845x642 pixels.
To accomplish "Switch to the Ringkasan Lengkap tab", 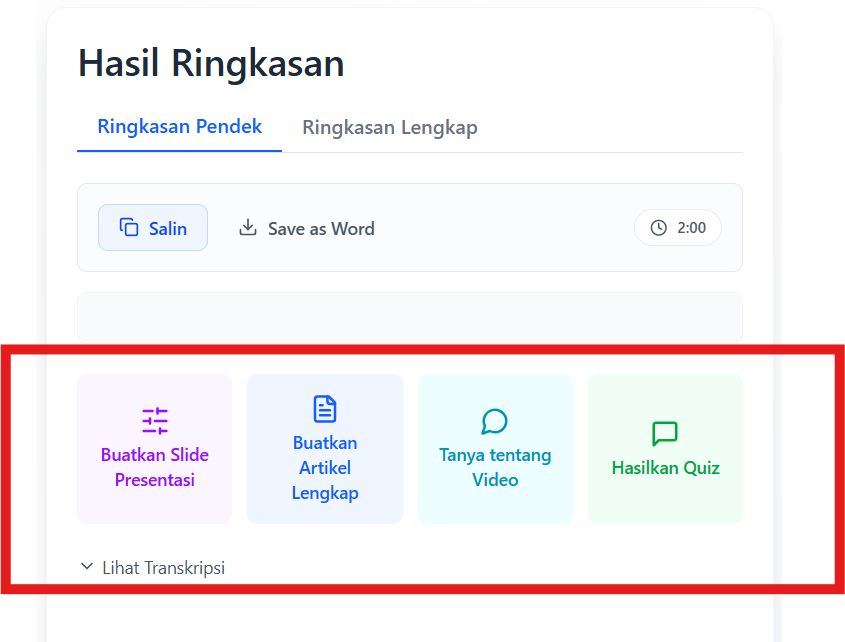I will tap(389, 127).
